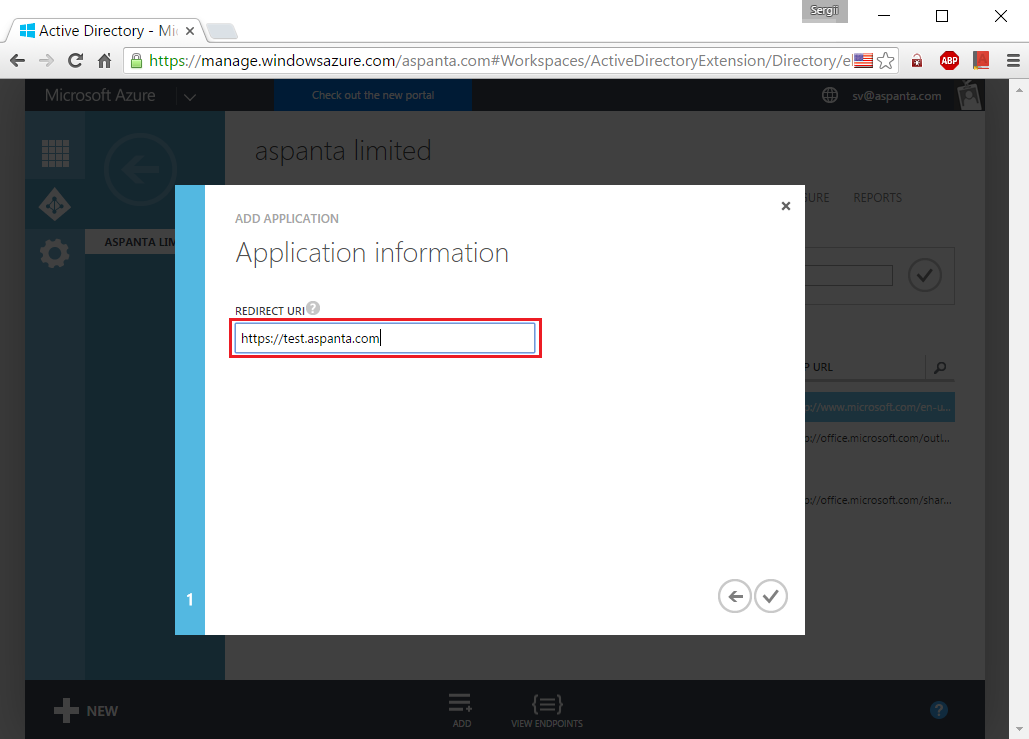Open the all items grid icon in sidebar
This screenshot has width=1029, height=739.
54,153
